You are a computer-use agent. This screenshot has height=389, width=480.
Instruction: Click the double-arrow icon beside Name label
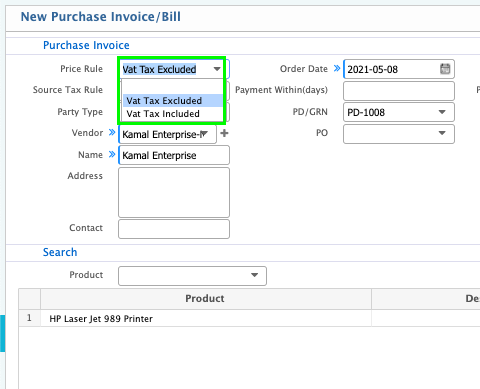(x=112, y=154)
